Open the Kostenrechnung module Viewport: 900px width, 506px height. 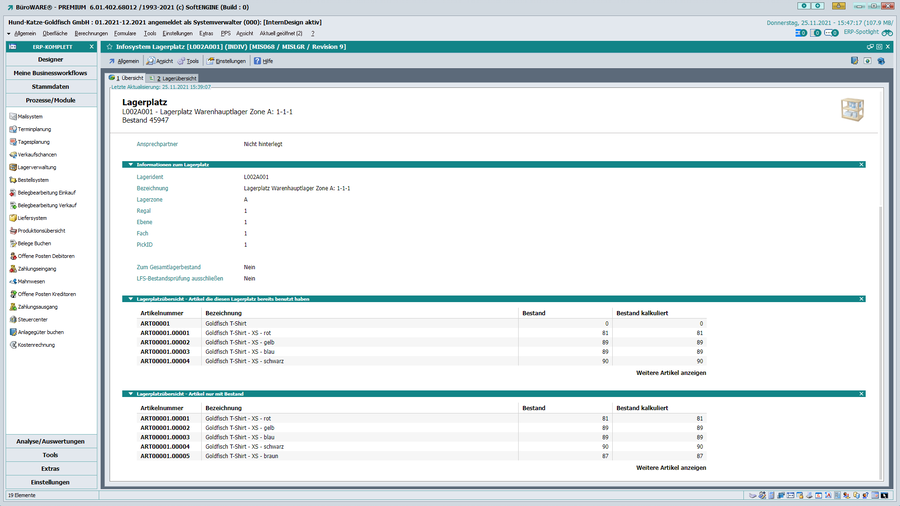pos(36,345)
